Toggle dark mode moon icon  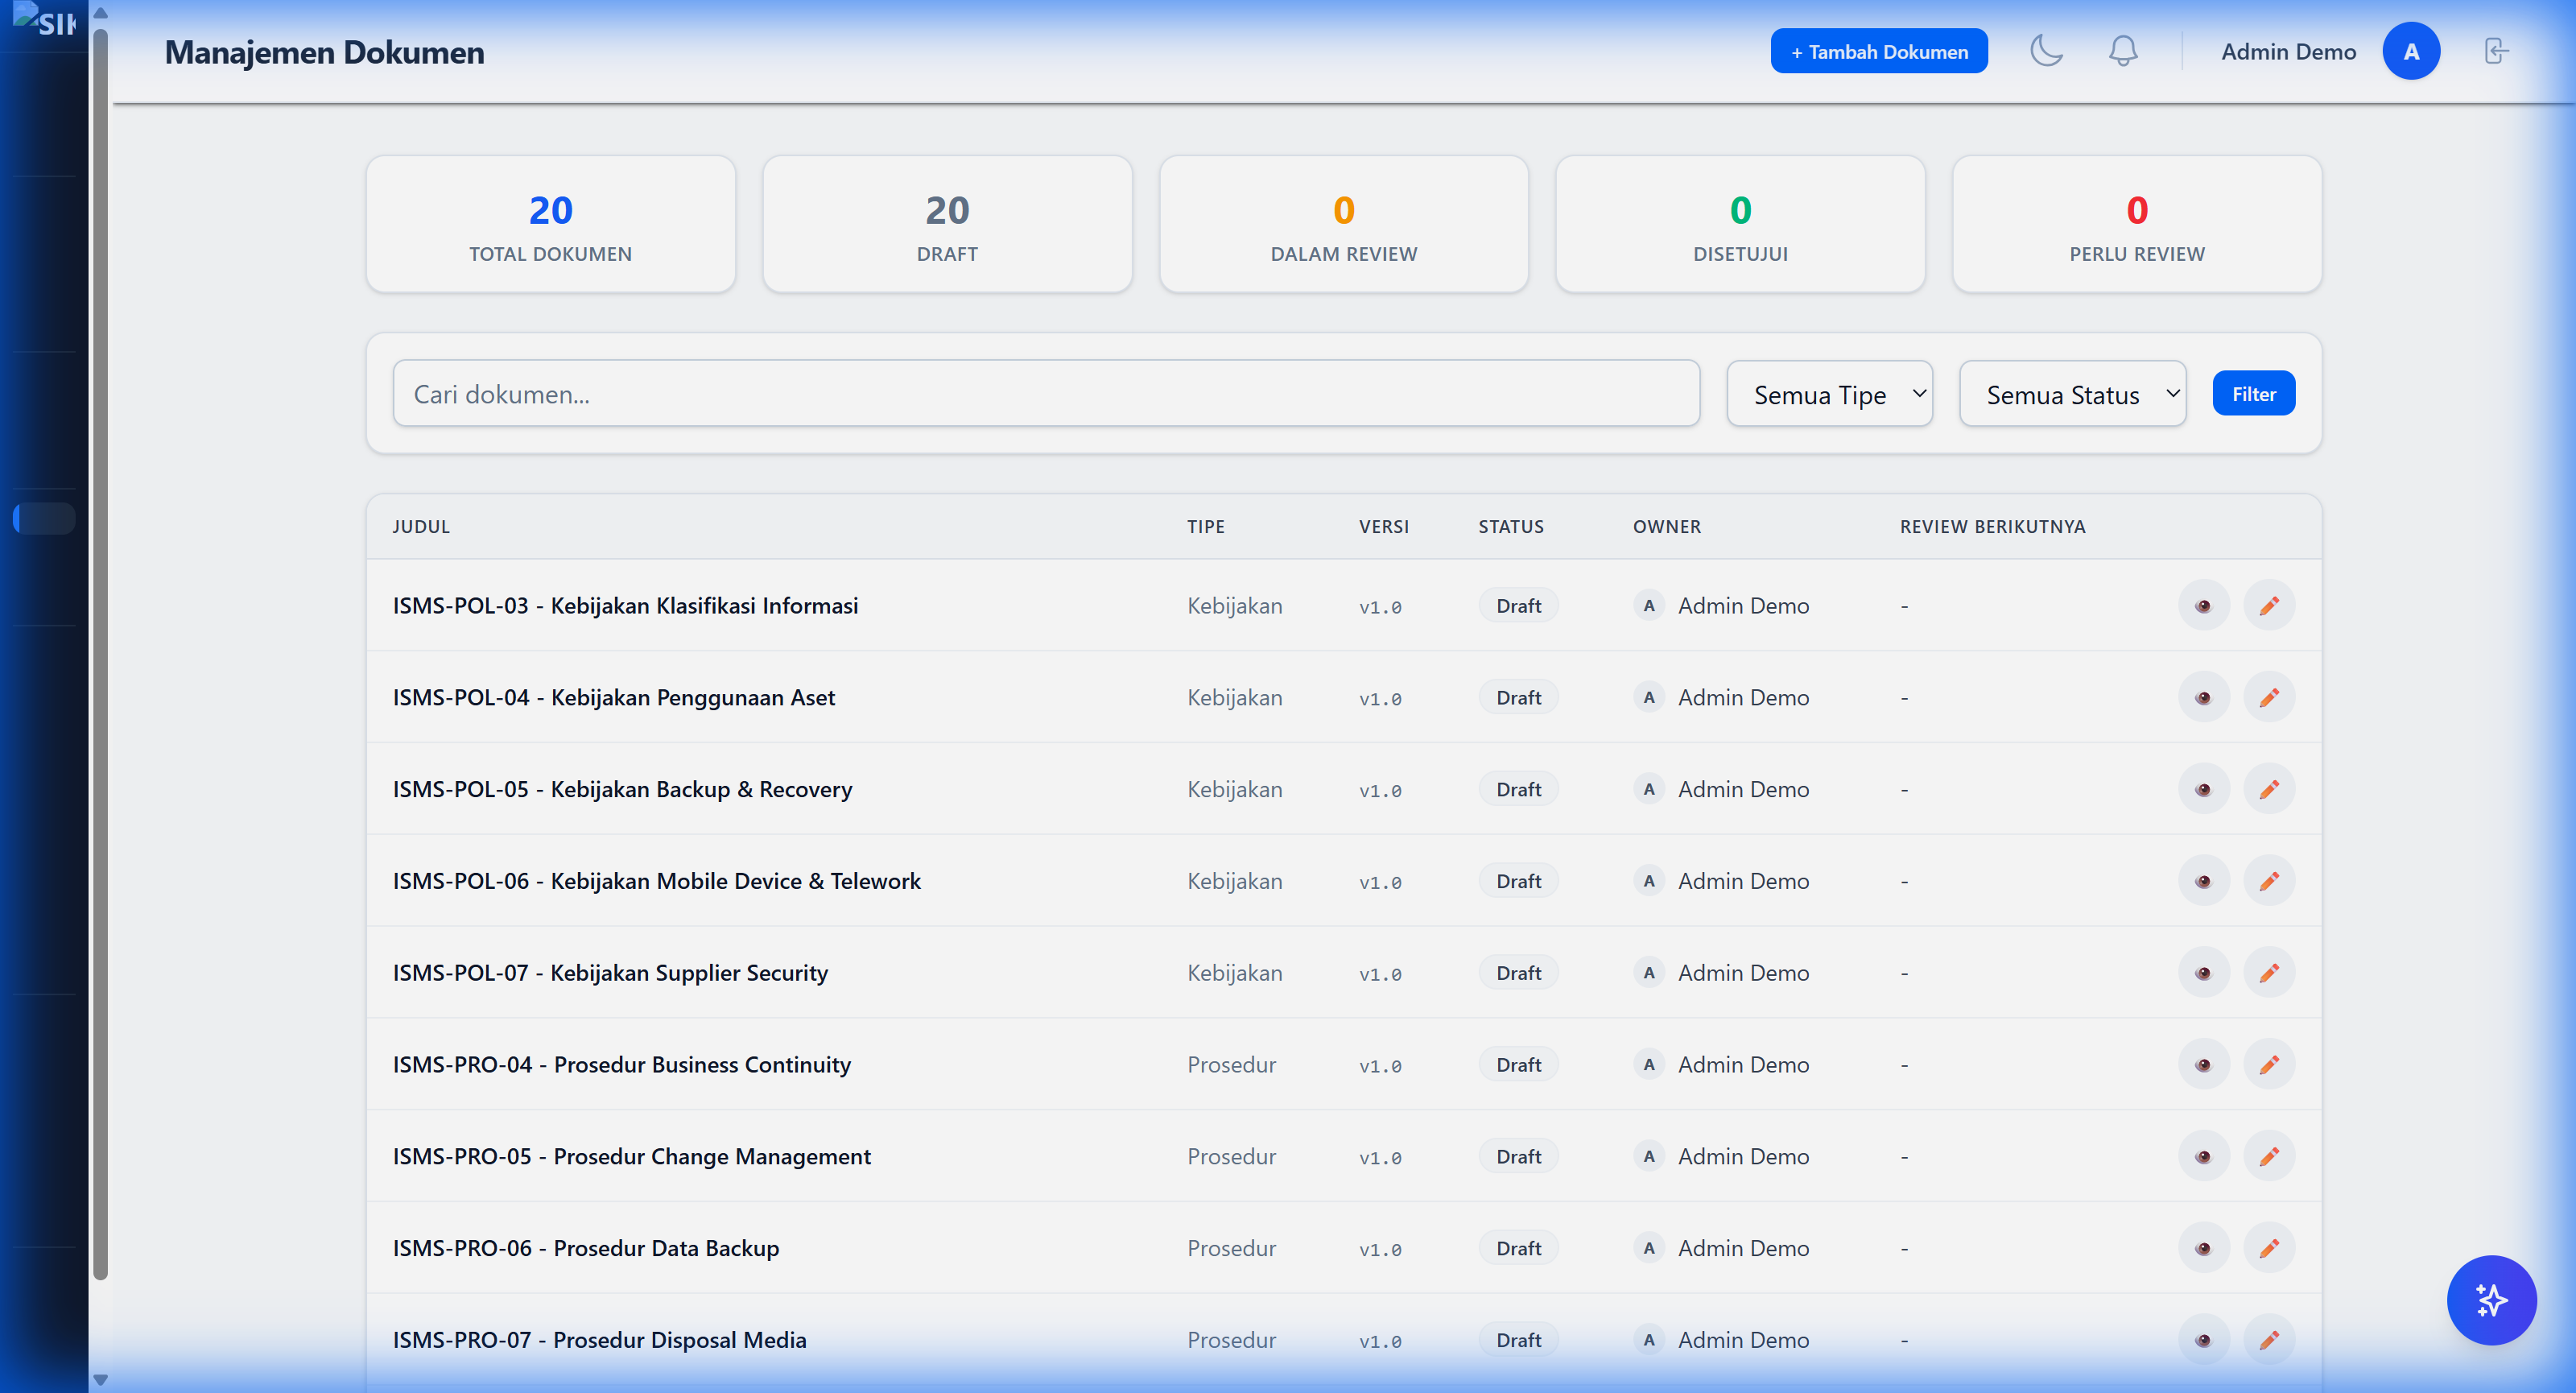pos(2046,51)
